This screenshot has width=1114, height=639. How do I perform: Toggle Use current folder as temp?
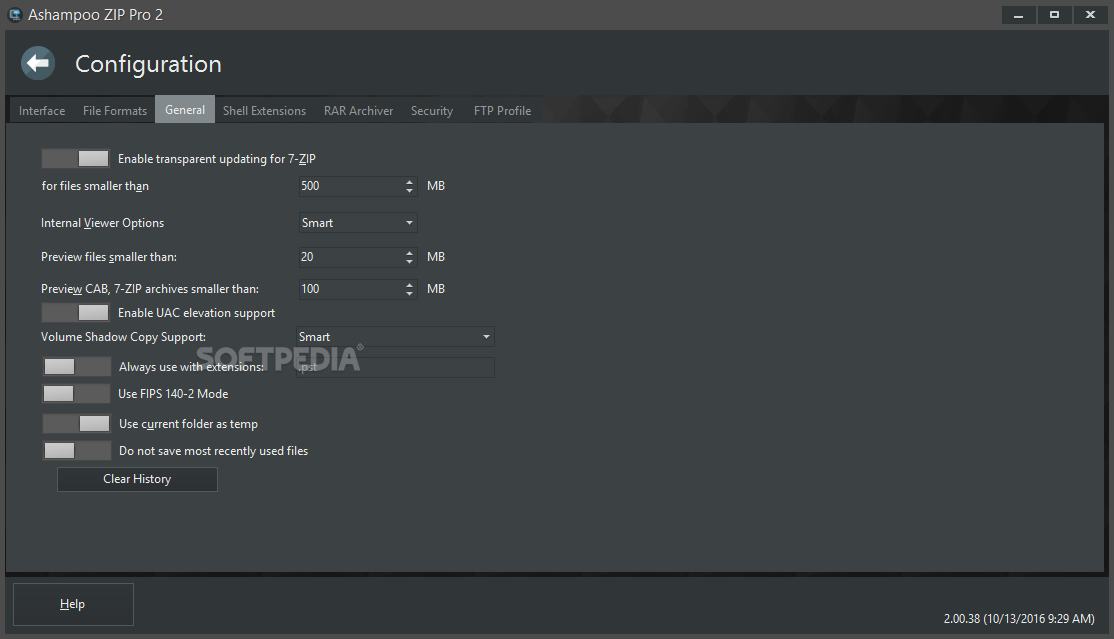coord(77,424)
